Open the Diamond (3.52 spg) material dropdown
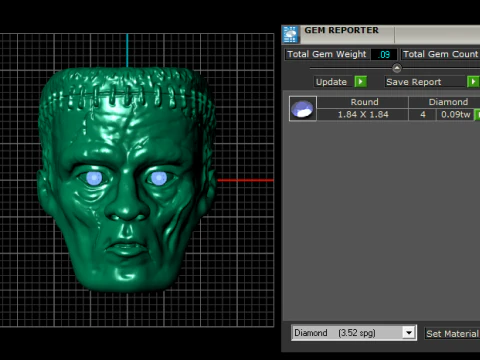 [409, 333]
